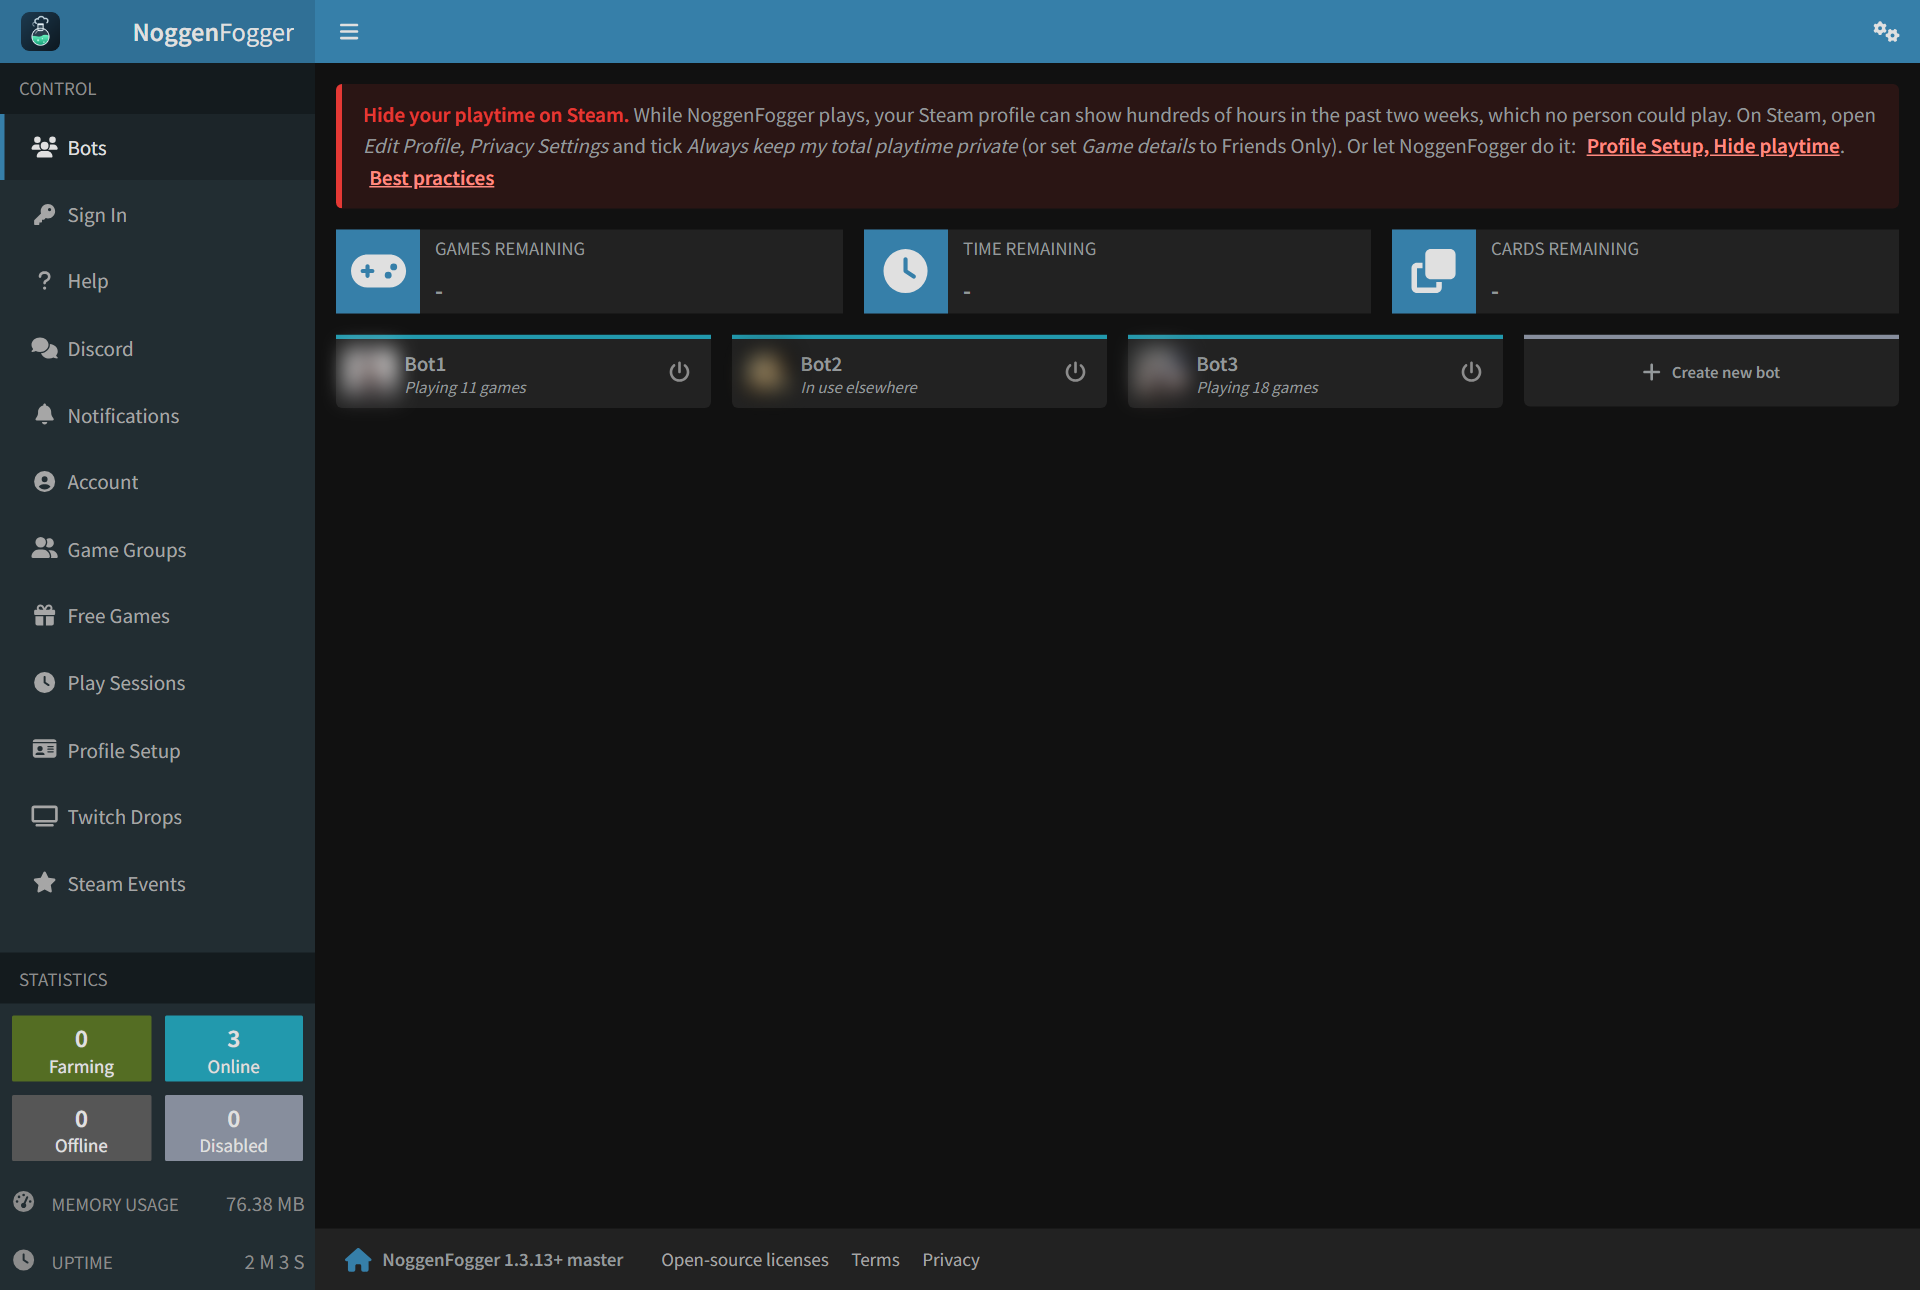The image size is (1920, 1290).
Task: Open Sign In in sidebar
Action: click(158, 215)
